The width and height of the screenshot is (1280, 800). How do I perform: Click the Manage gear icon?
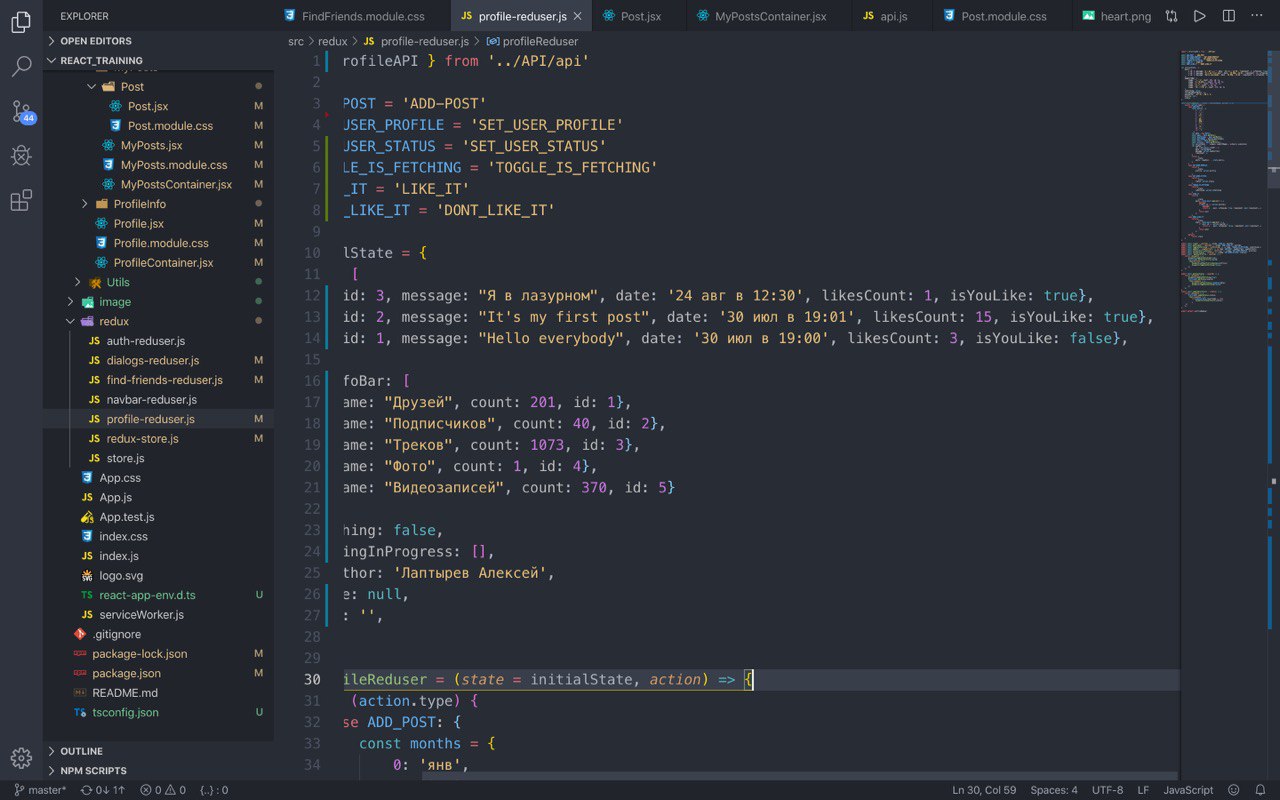(21, 757)
